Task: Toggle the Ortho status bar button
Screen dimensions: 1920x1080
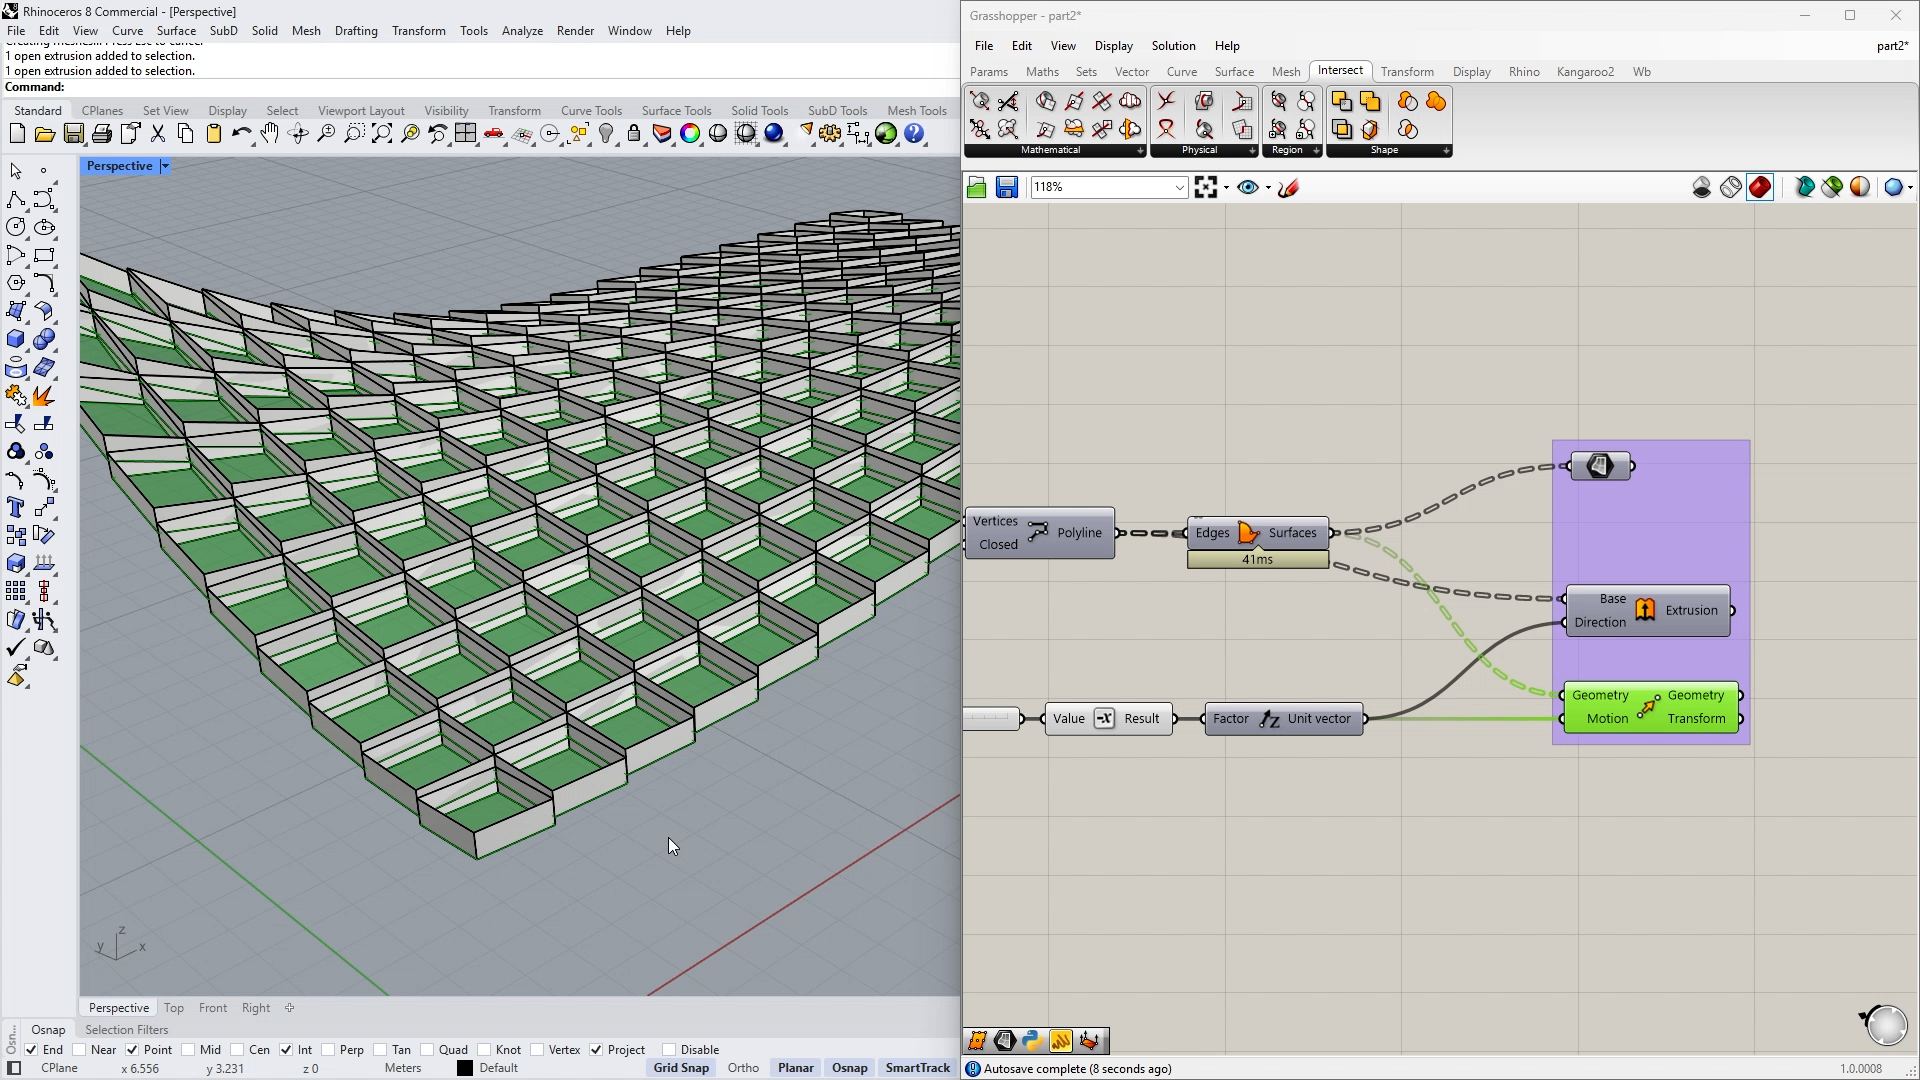Action: coord(743,1068)
